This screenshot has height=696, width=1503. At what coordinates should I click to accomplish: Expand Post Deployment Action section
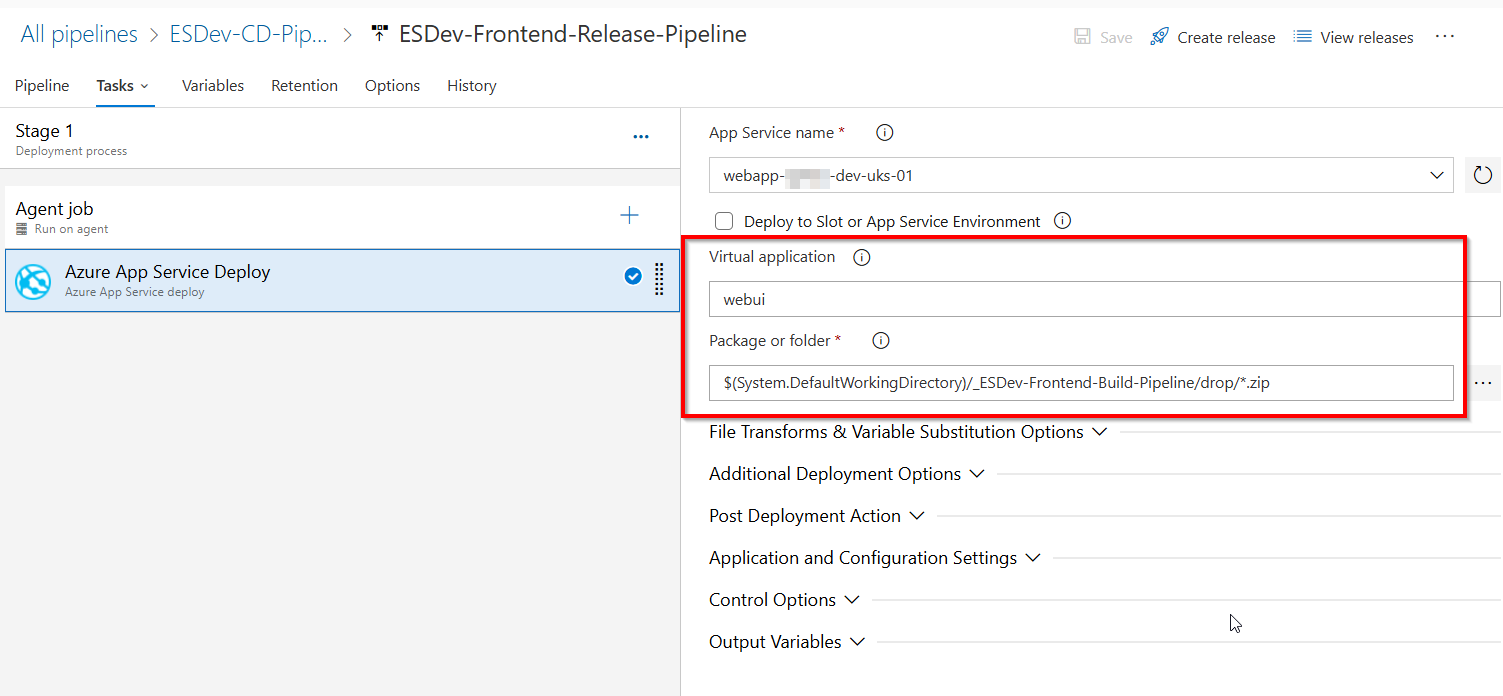(817, 516)
